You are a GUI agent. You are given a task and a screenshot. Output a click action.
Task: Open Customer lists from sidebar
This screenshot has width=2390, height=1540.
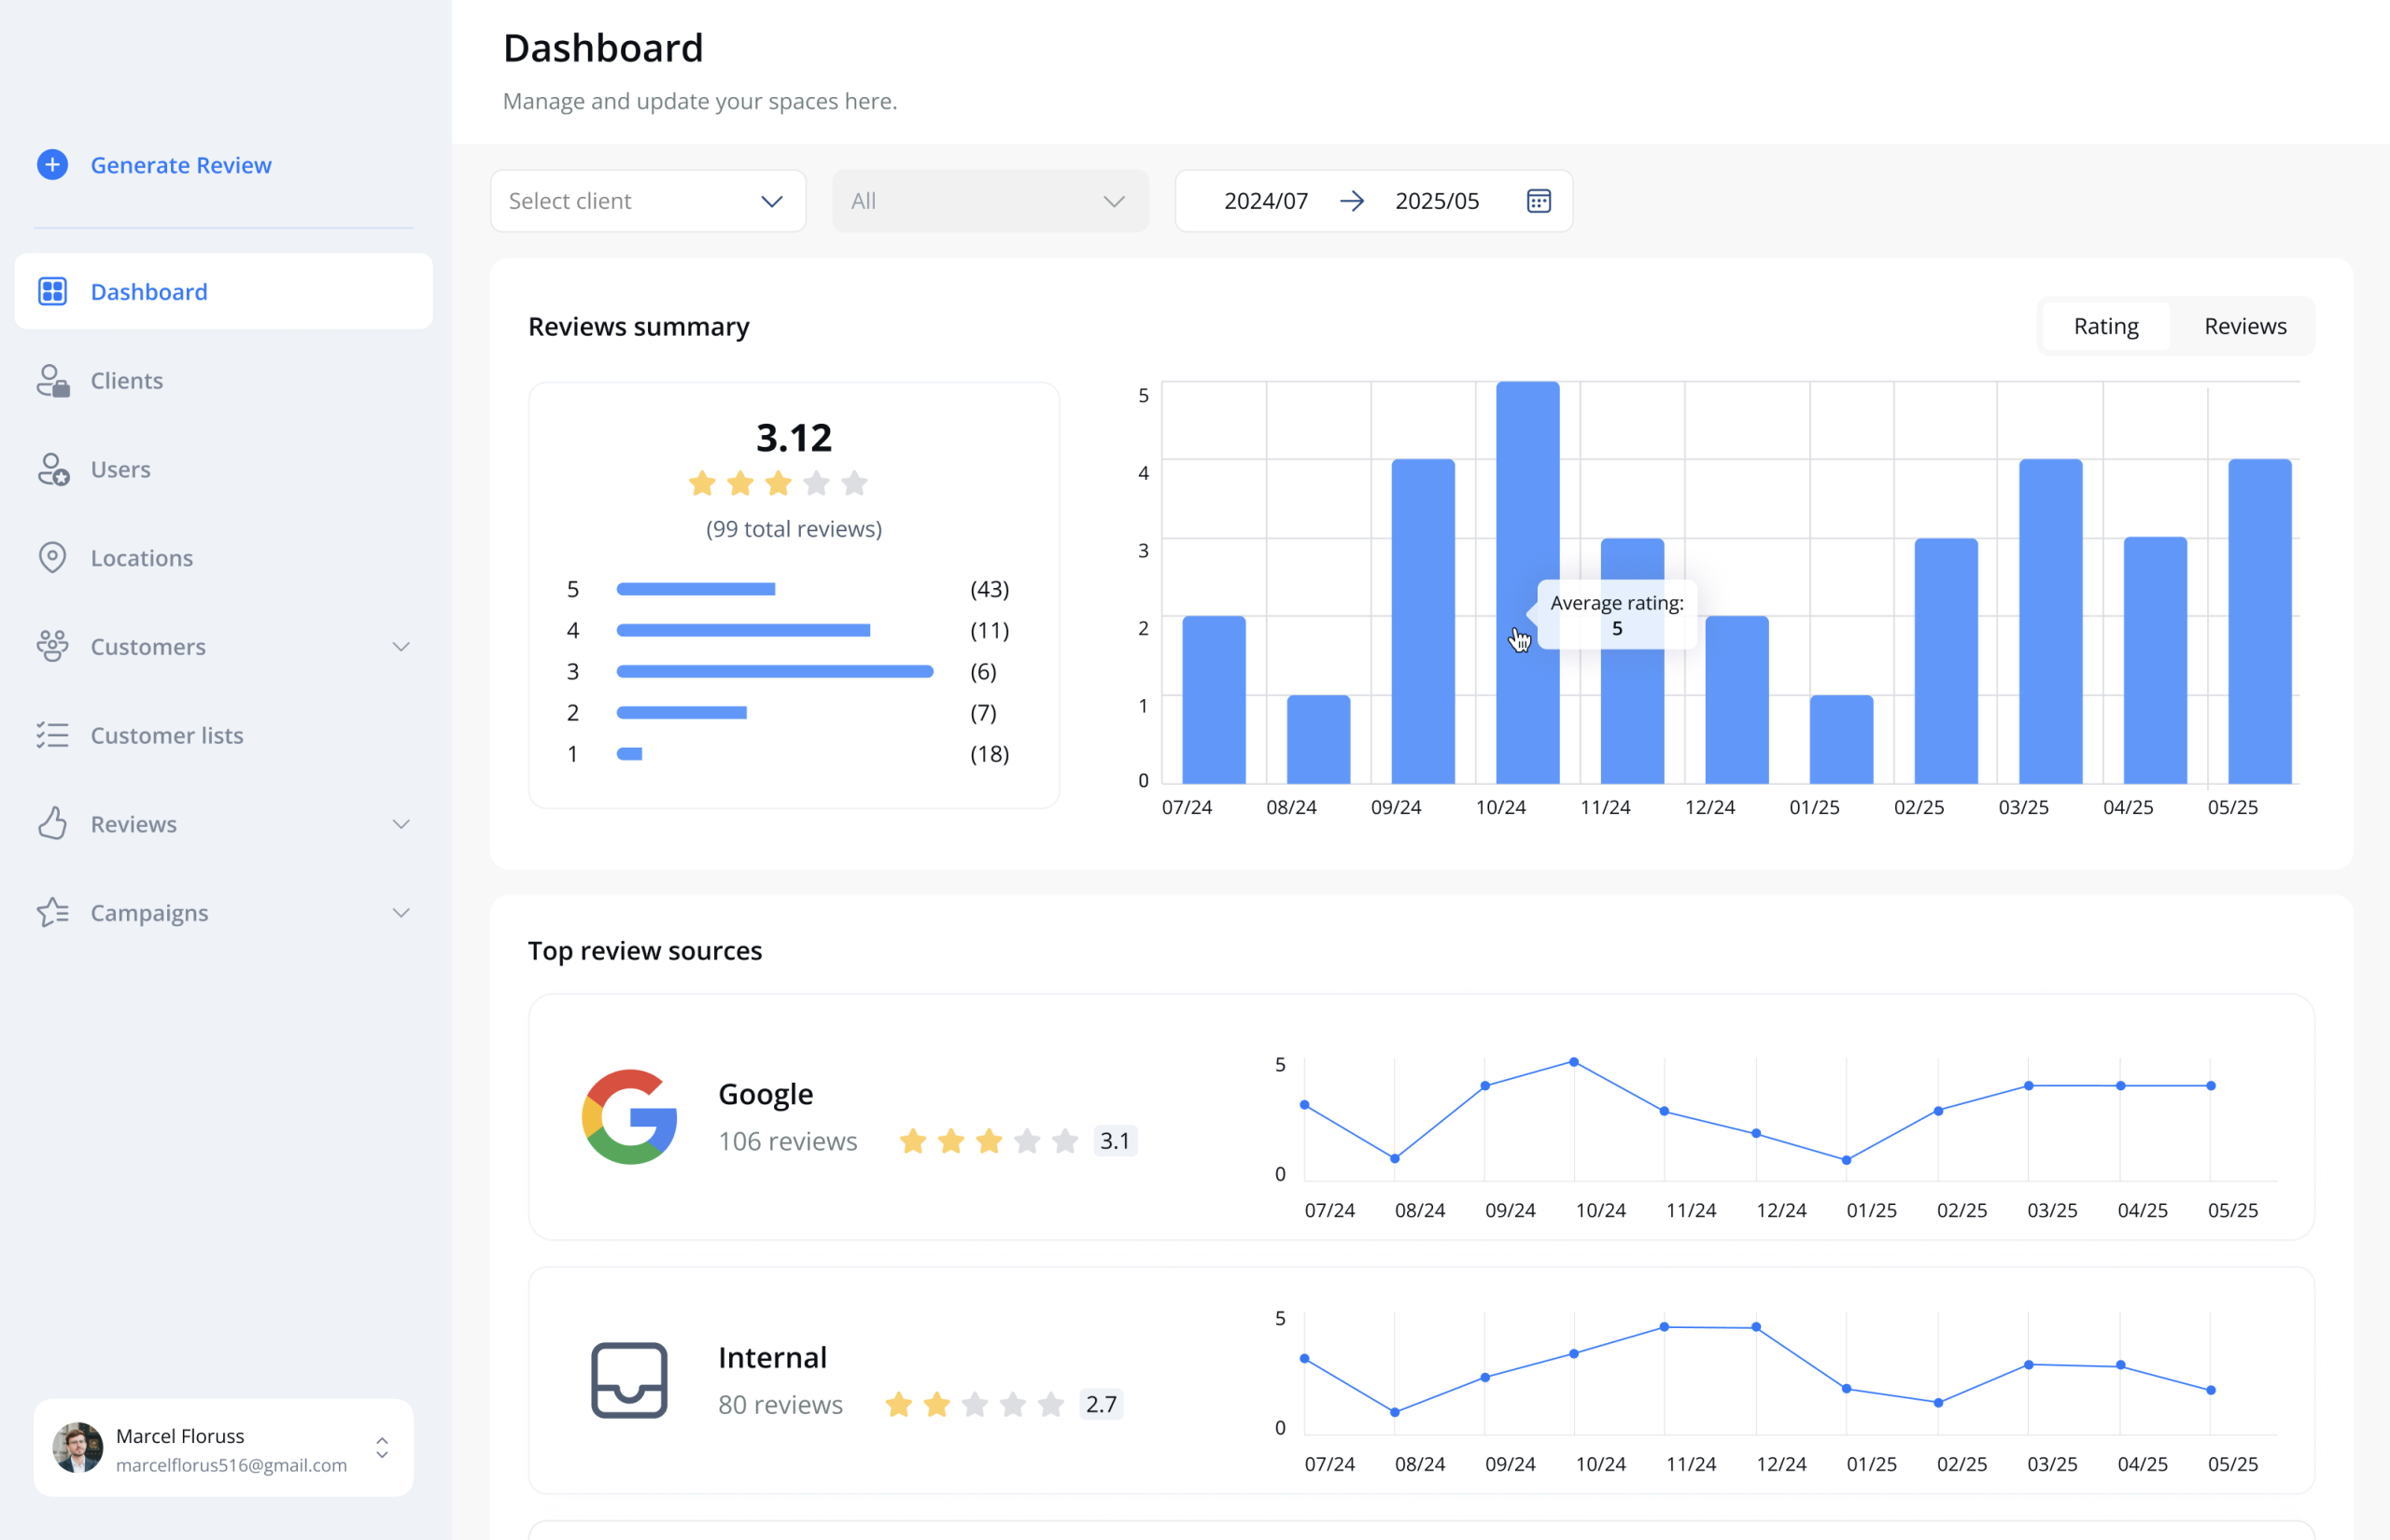coord(224,735)
